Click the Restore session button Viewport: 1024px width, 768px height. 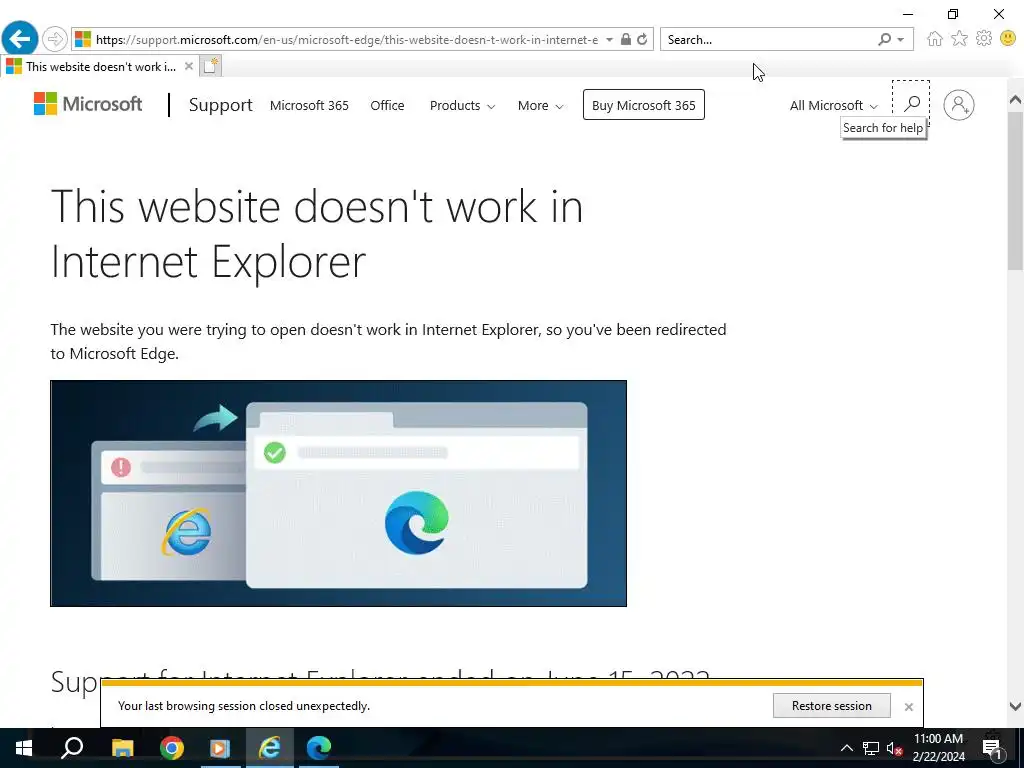point(831,705)
